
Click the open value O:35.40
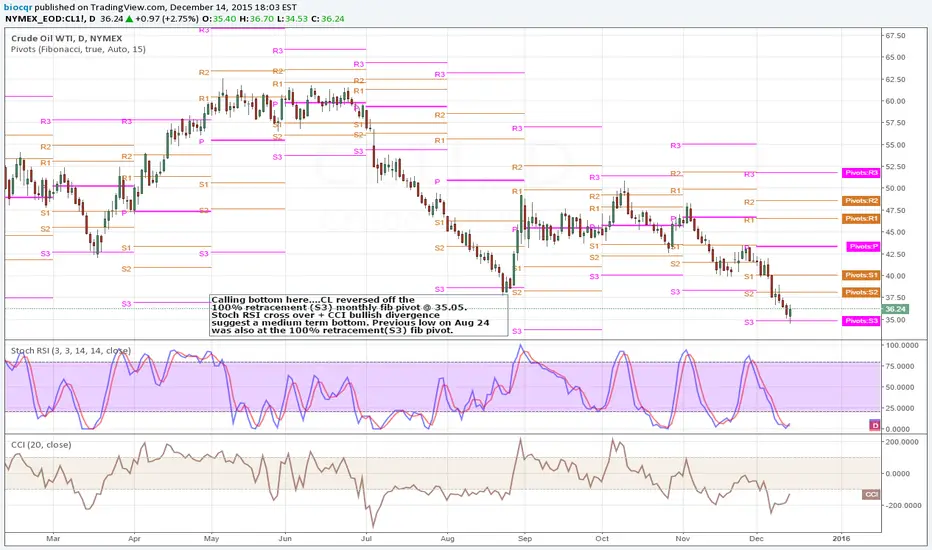point(218,19)
